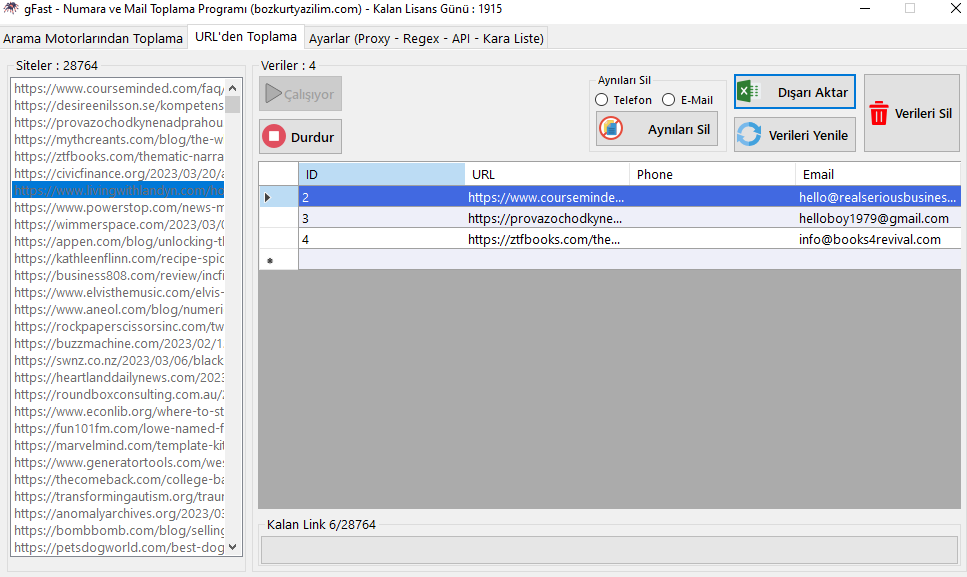The height and width of the screenshot is (577, 967).
Task: Select the buzzmachine.com entry in site list
Action: [118, 343]
